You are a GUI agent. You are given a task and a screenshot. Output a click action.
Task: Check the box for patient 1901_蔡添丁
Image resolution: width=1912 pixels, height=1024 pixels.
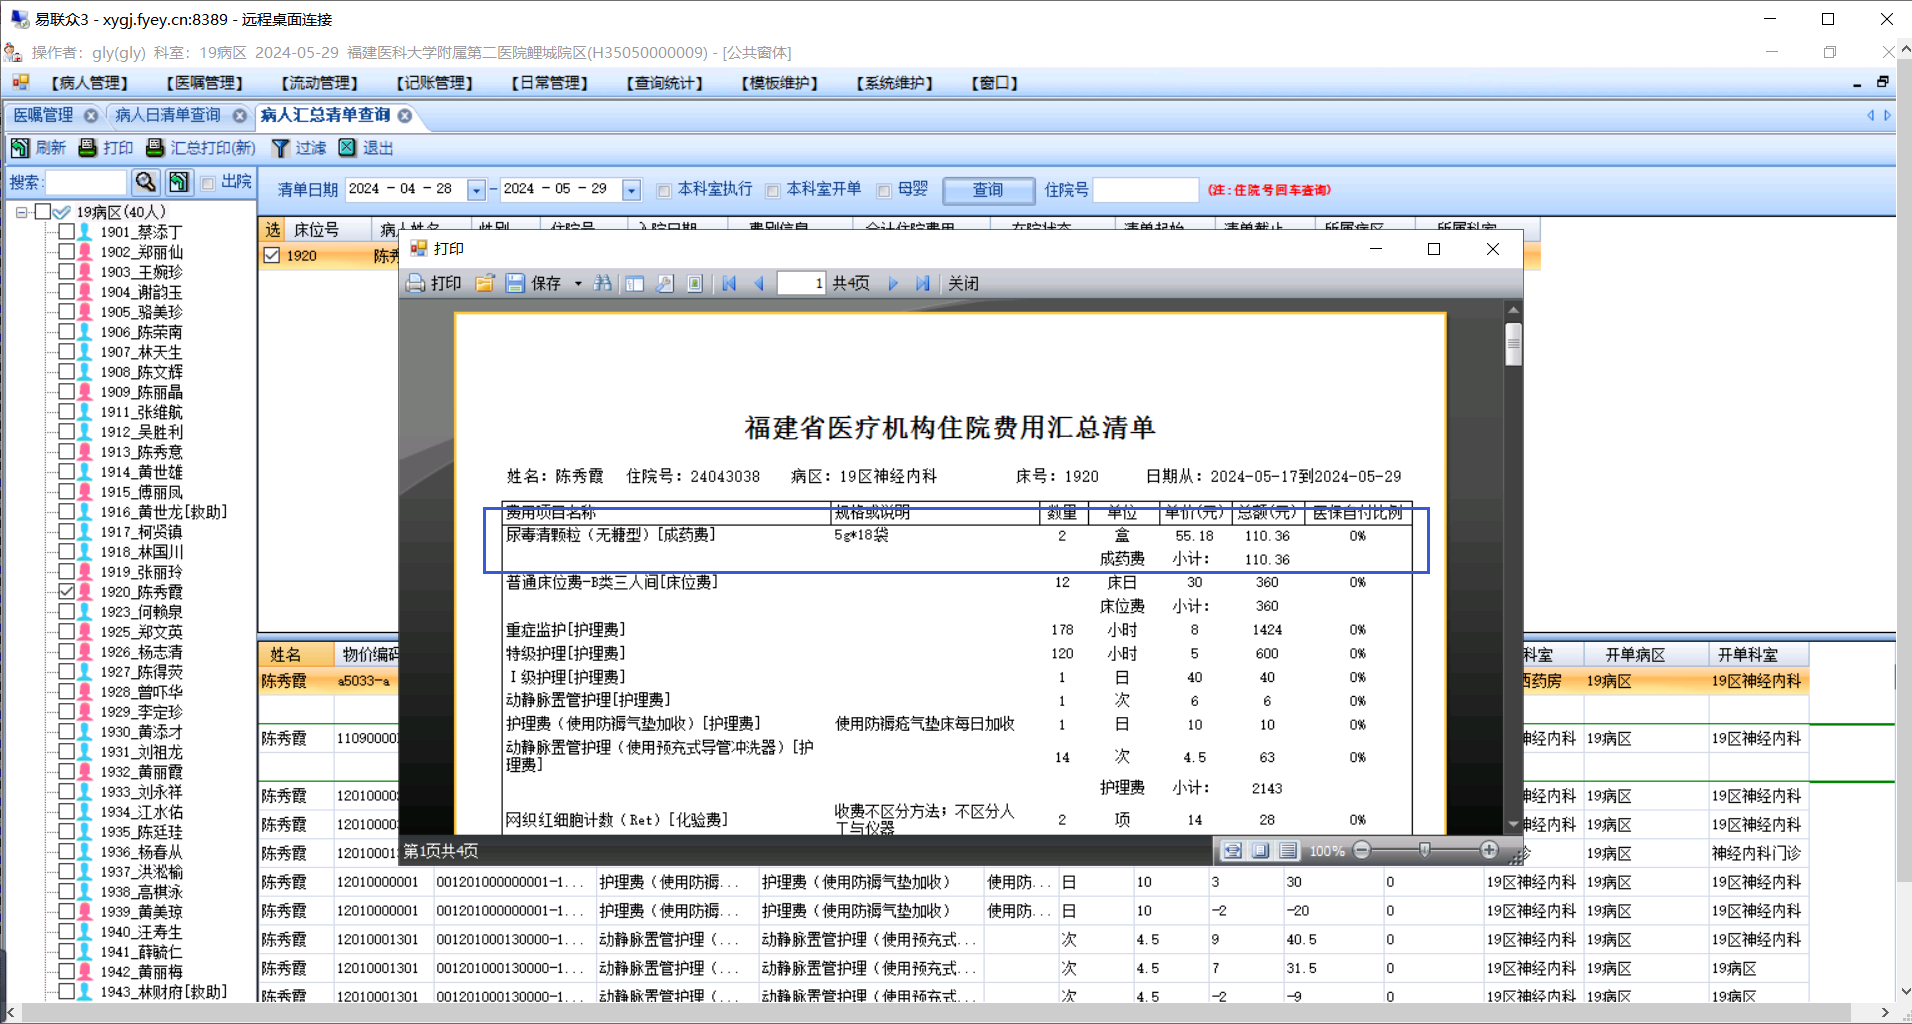pyautogui.click(x=67, y=231)
